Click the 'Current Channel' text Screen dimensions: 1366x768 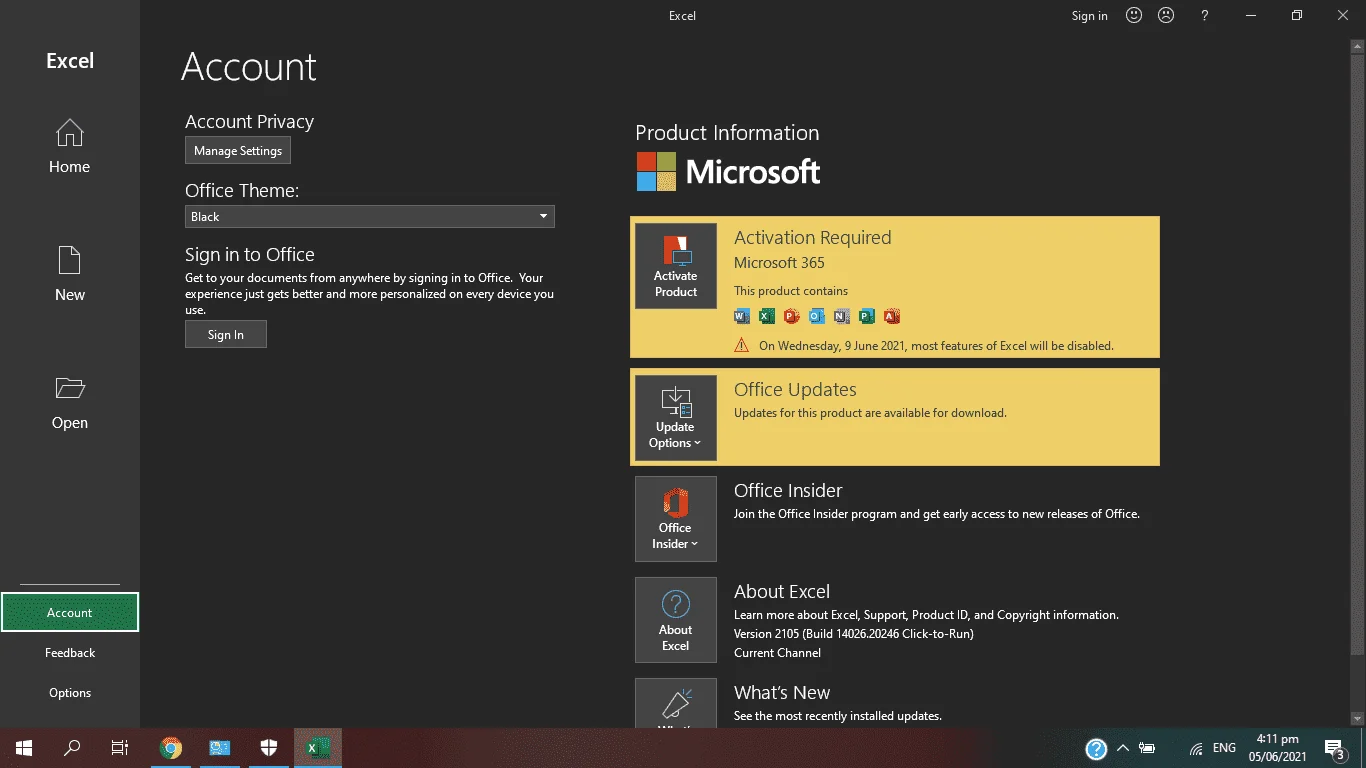[x=777, y=653]
